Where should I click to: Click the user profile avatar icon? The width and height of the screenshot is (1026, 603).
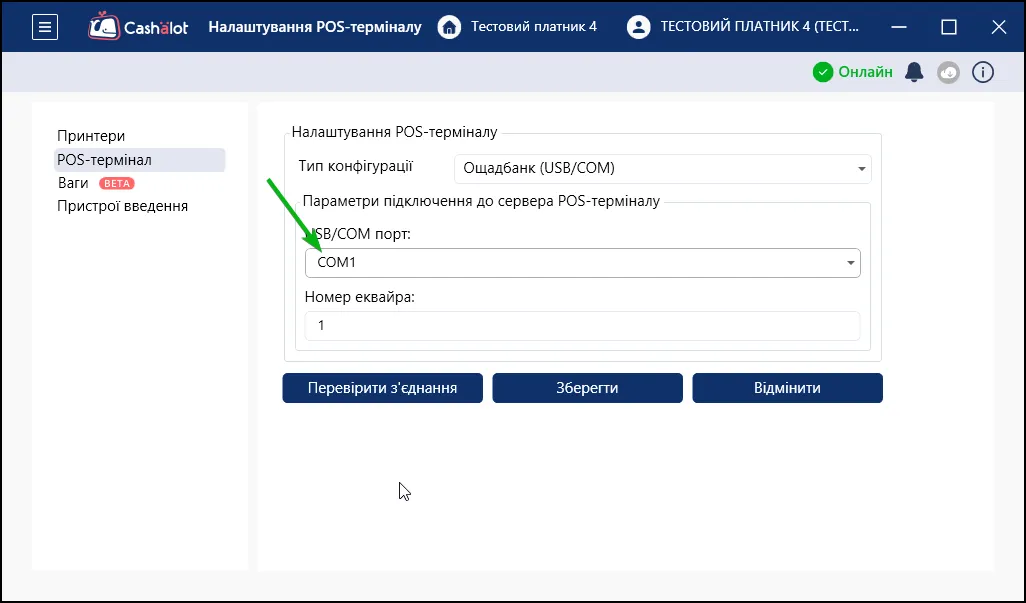coord(639,27)
